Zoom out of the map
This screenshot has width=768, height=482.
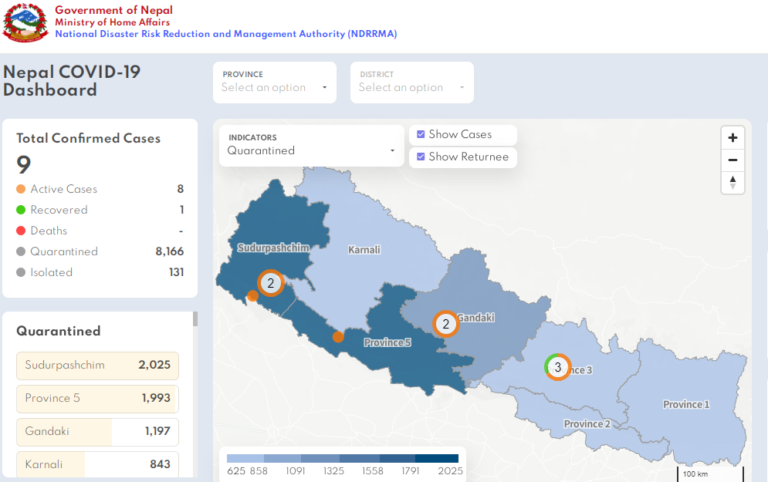[x=733, y=160]
